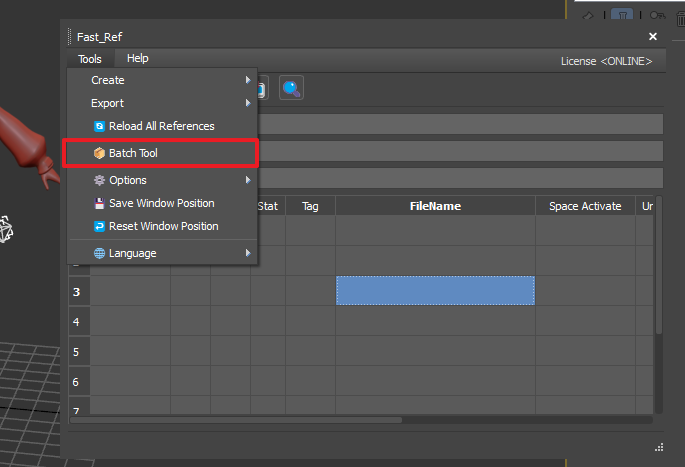Click the License ONLINE status text
This screenshot has width=685, height=467.
606,61
